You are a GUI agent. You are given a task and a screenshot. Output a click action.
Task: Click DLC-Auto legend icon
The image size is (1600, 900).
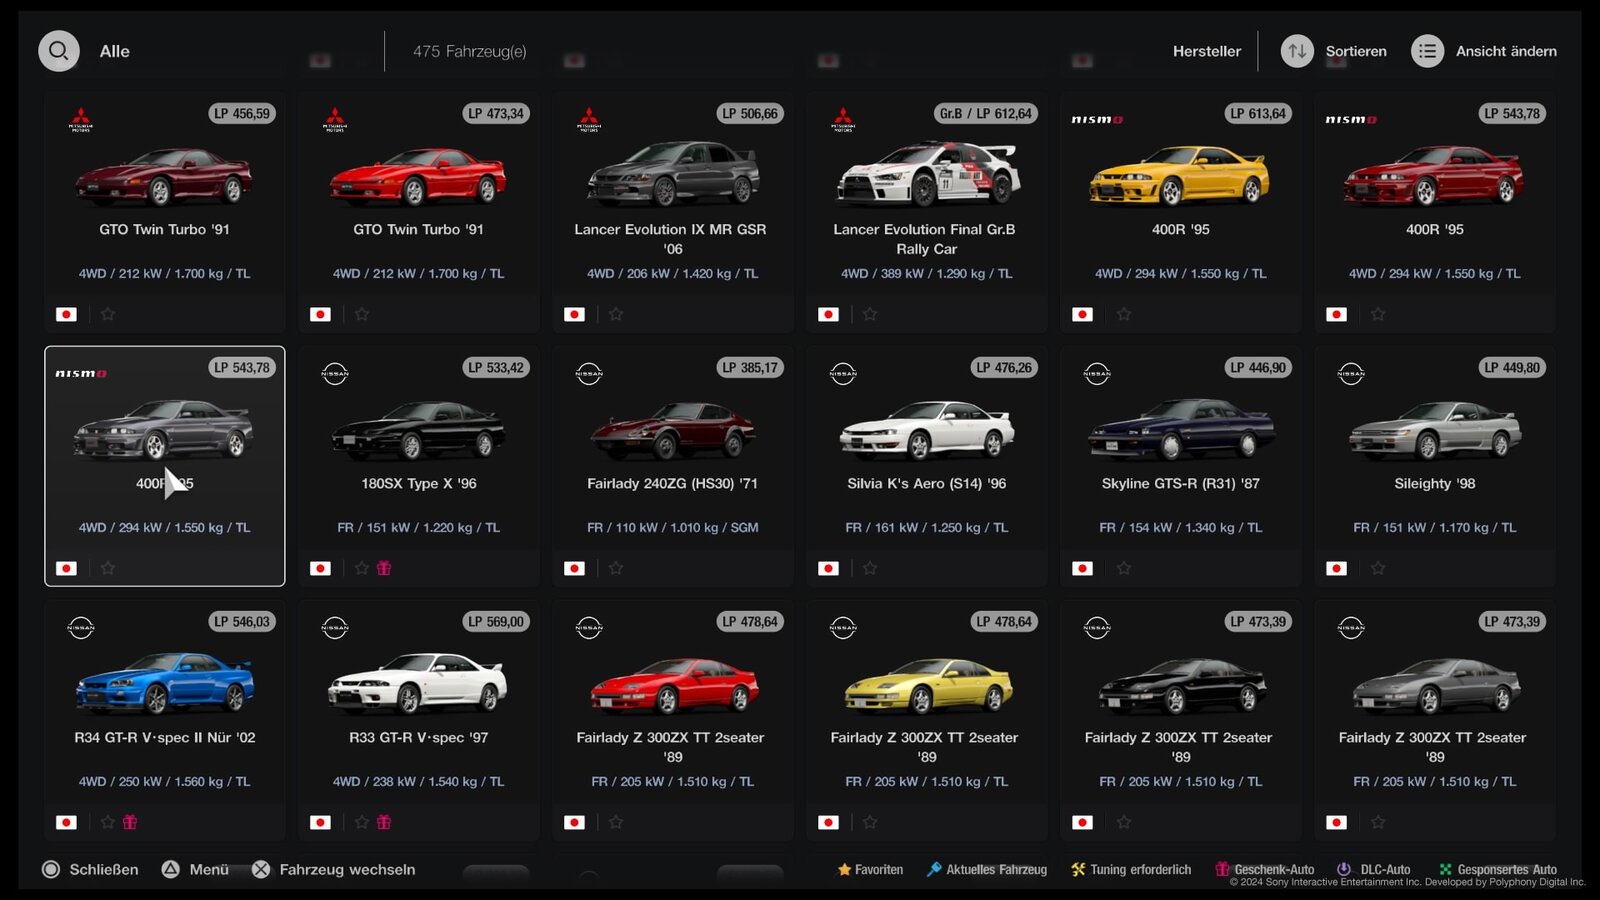coord(1344,870)
